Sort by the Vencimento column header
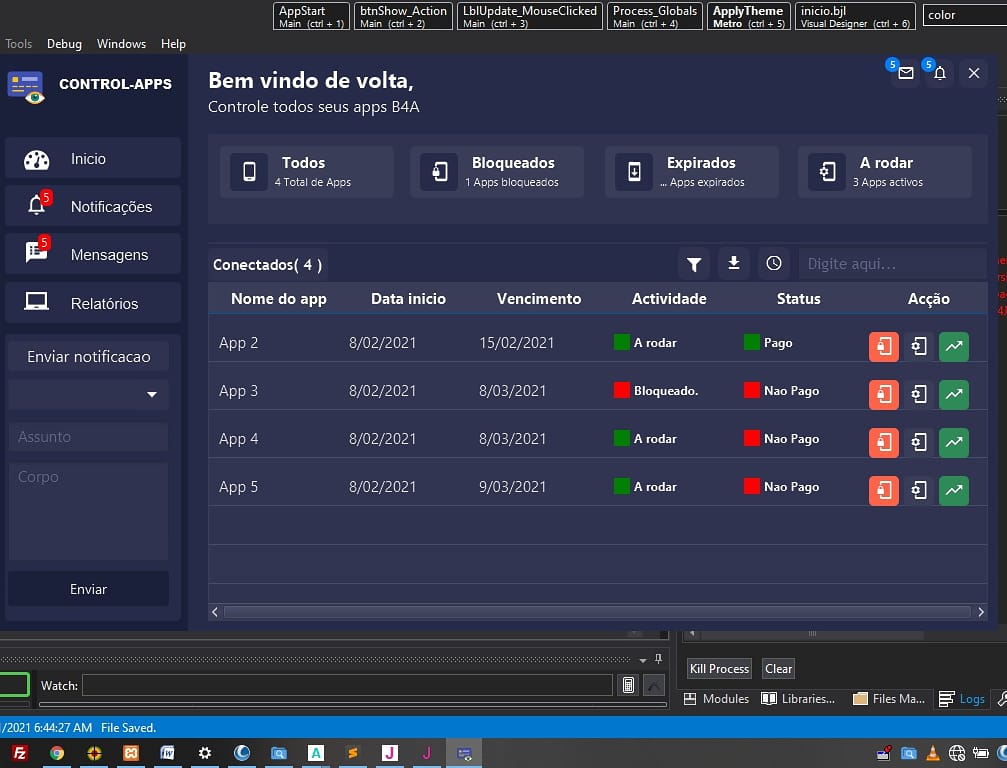 [539, 299]
